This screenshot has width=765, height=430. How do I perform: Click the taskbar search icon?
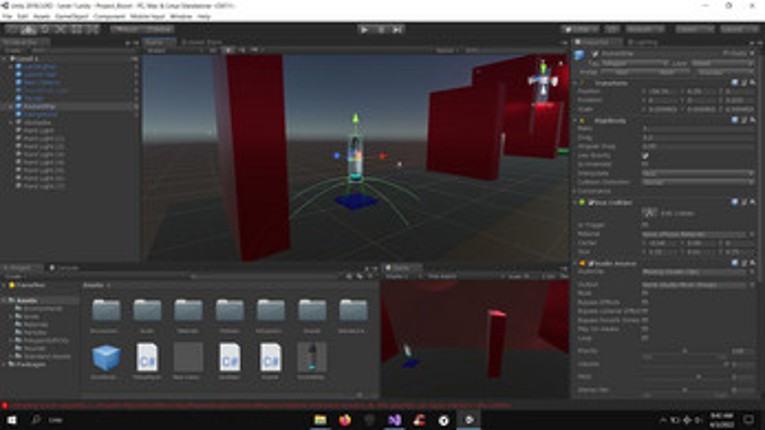[36, 420]
